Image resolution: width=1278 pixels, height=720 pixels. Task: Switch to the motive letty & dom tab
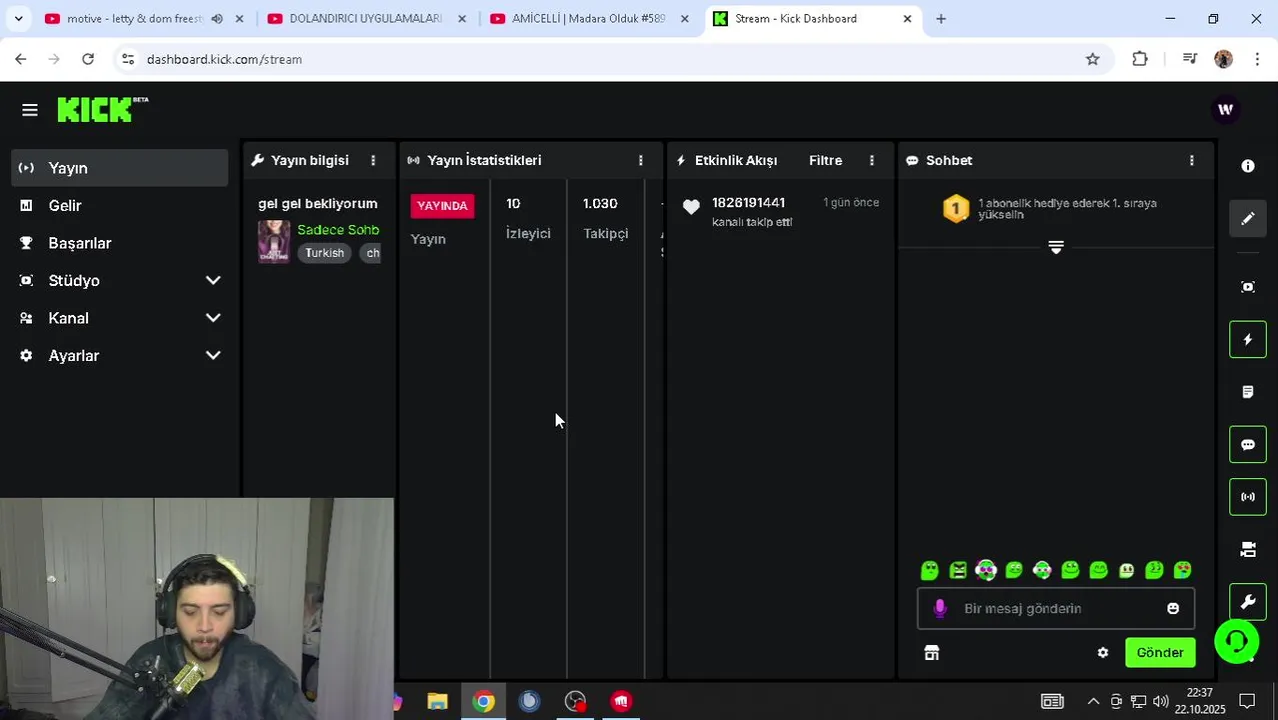134,19
